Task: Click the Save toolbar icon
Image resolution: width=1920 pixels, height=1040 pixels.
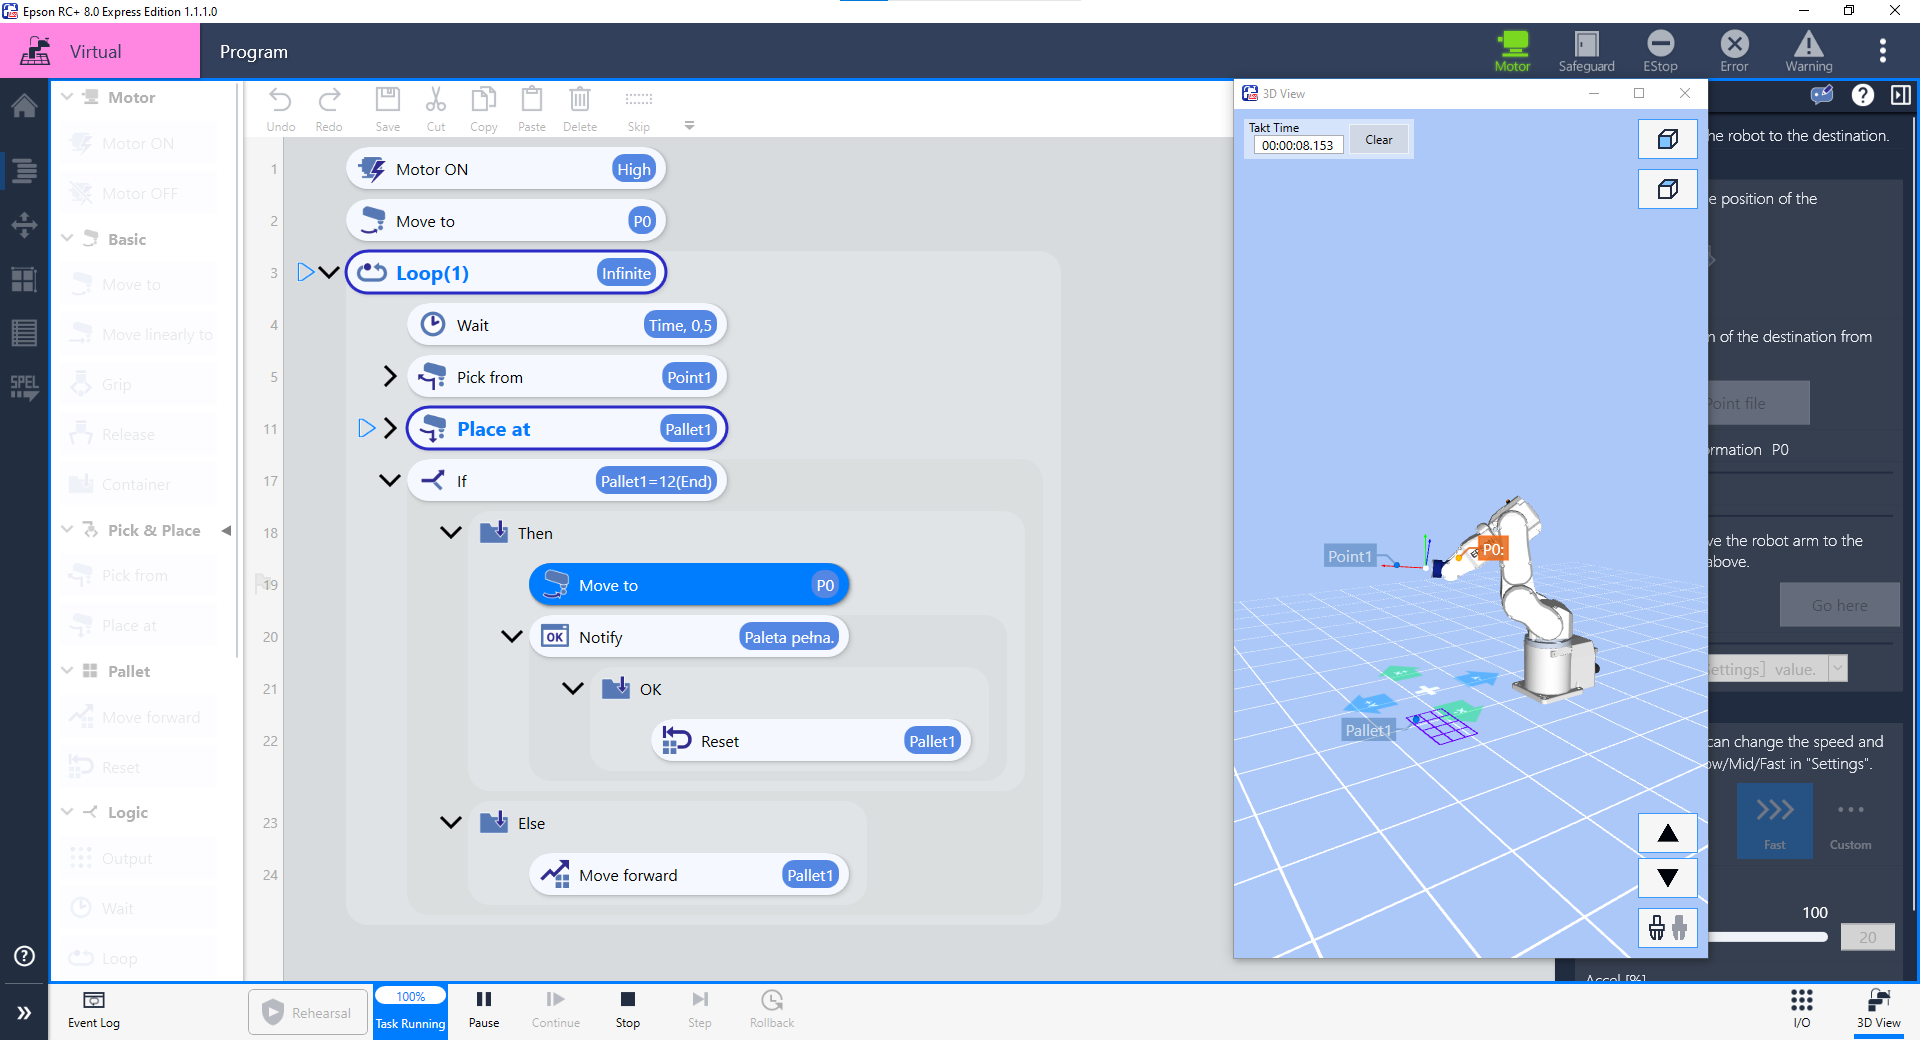Action: (x=388, y=110)
